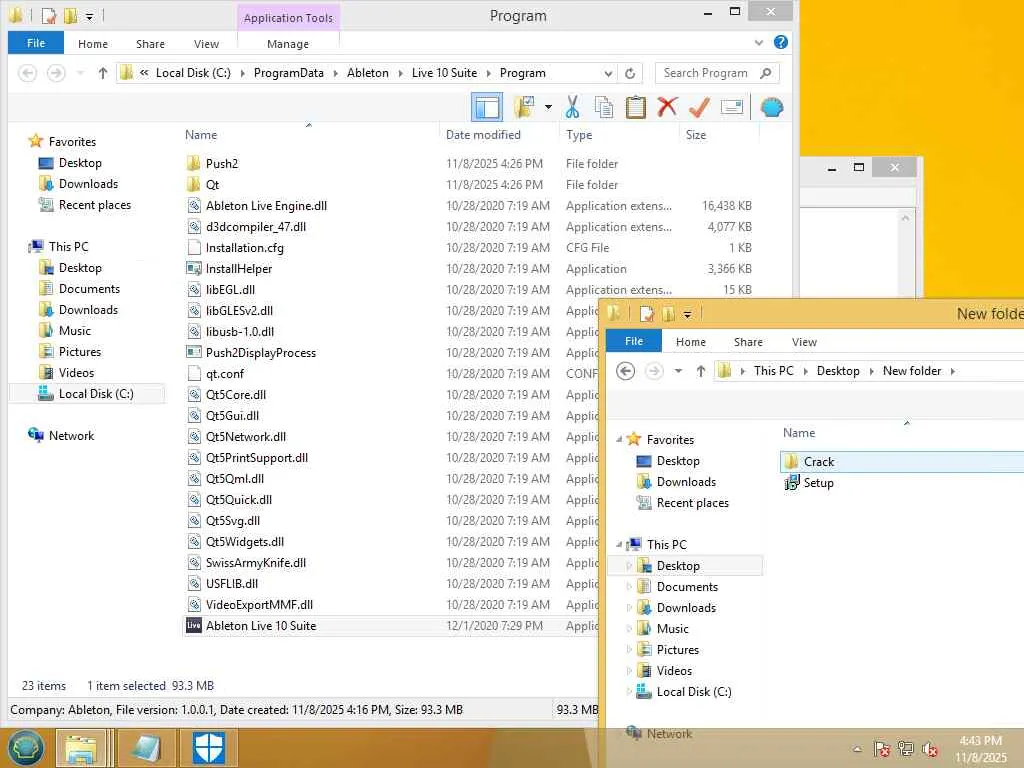
Task: Open the Home tab in New folder window
Action: (690, 342)
